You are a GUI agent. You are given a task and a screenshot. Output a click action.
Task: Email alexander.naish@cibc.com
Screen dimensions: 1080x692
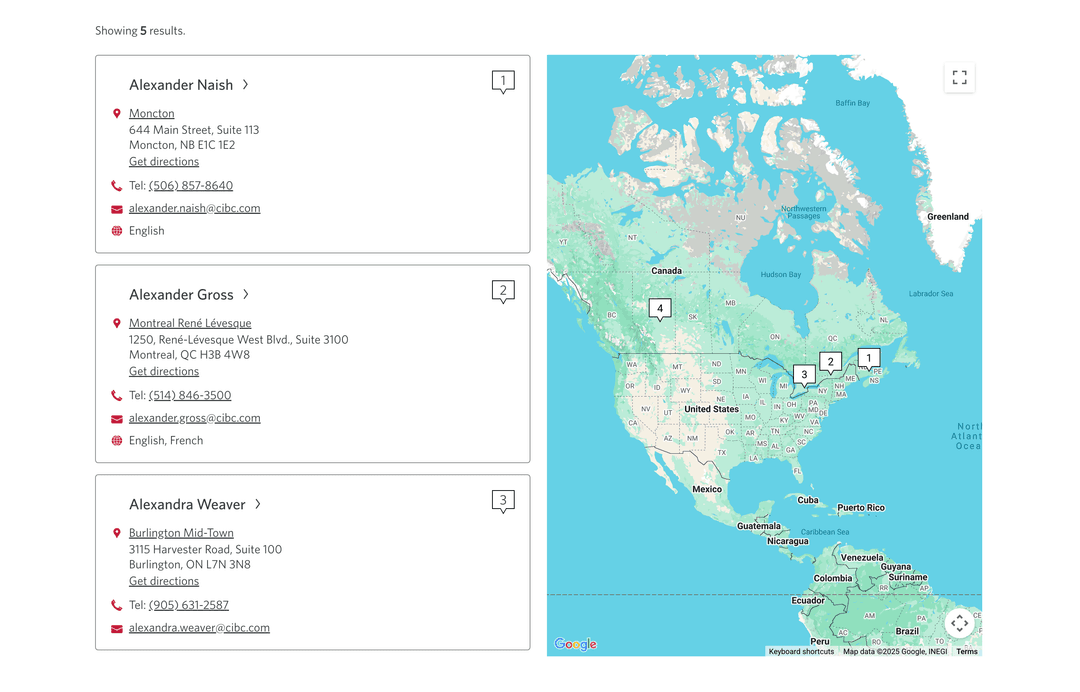[x=194, y=208]
